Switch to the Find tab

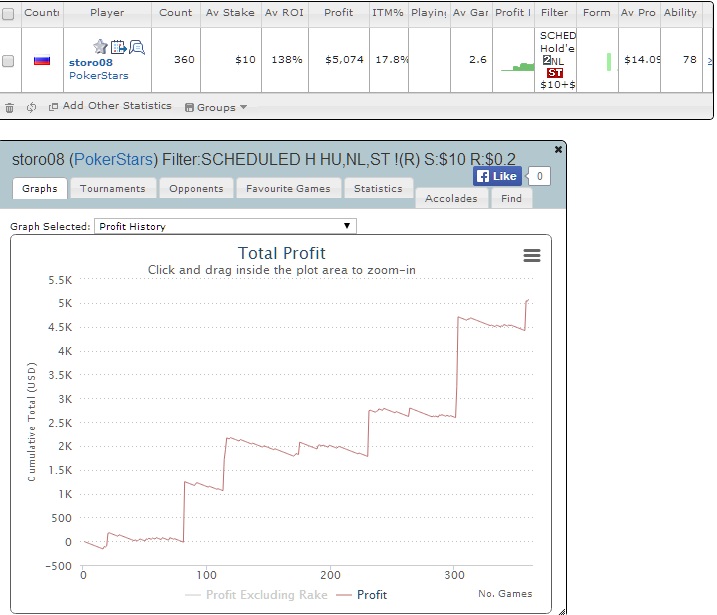(511, 198)
